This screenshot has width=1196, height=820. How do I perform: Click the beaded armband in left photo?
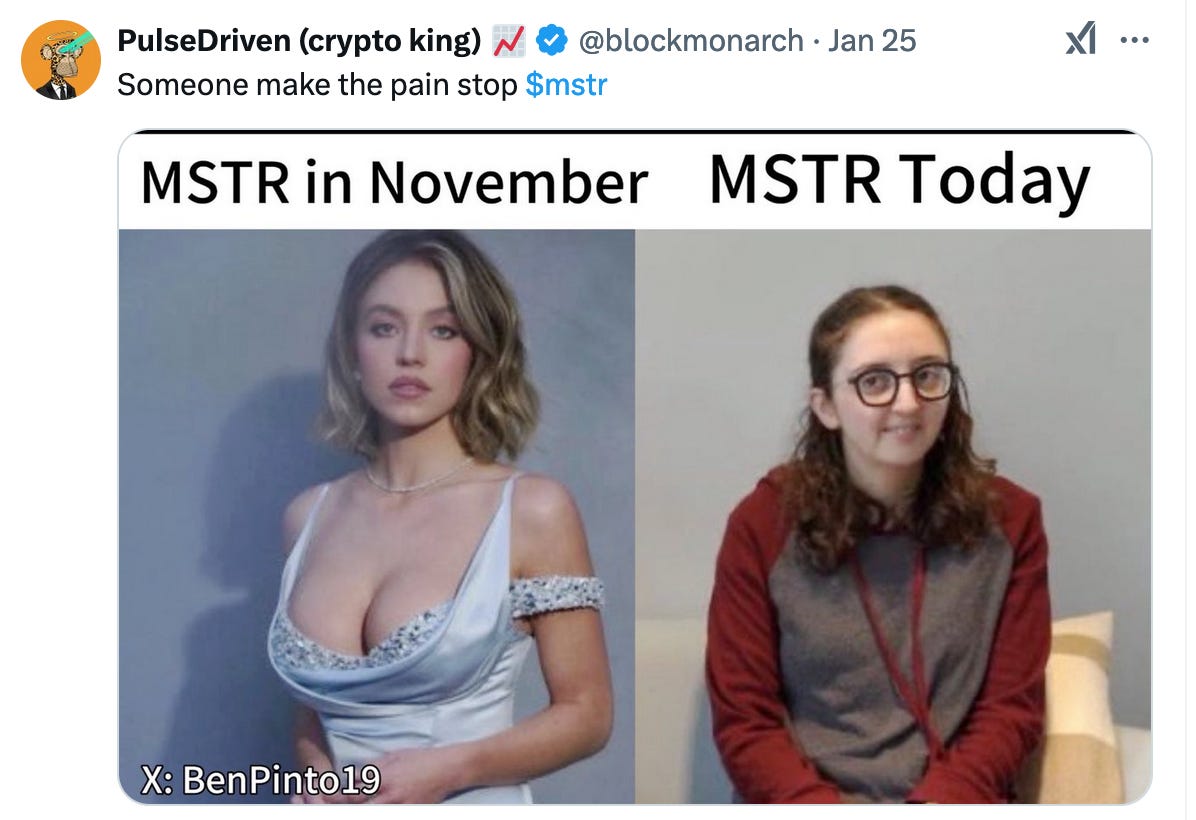tap(557, 594)
